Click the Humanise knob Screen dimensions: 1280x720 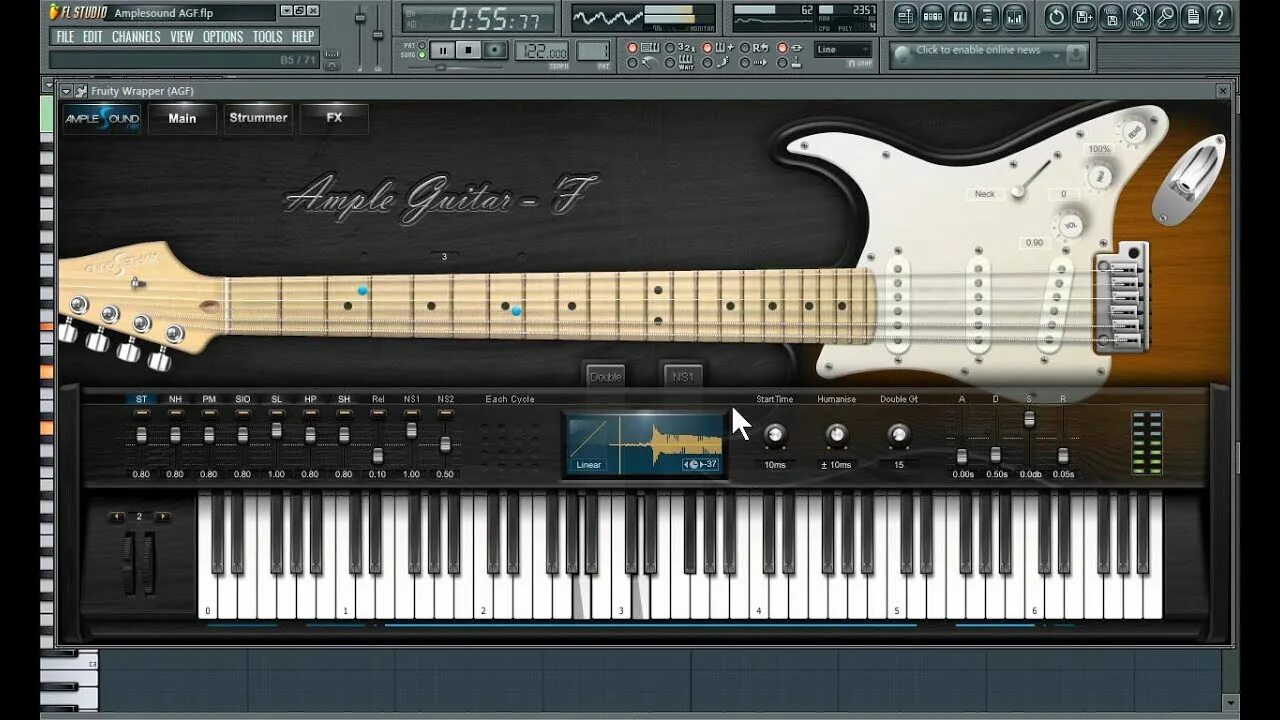point(836,434)
